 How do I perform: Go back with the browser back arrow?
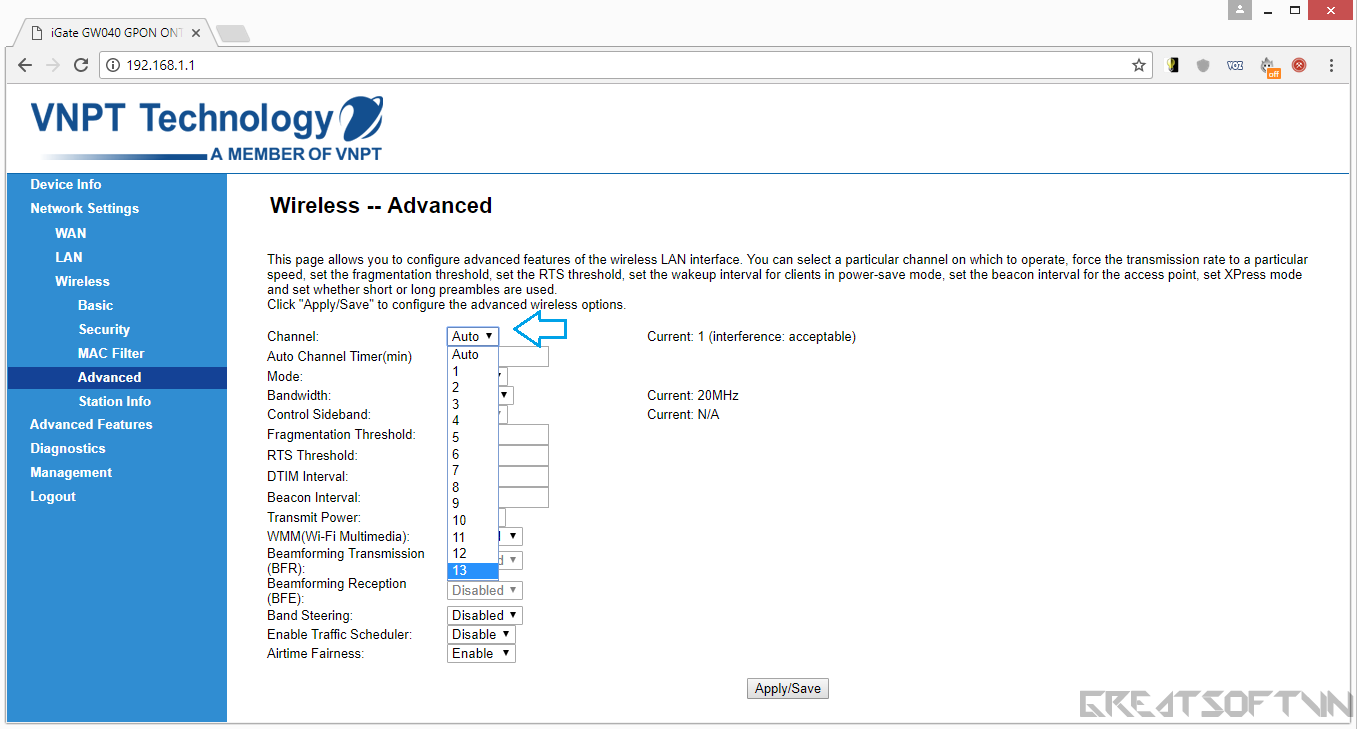coord(25,65)
